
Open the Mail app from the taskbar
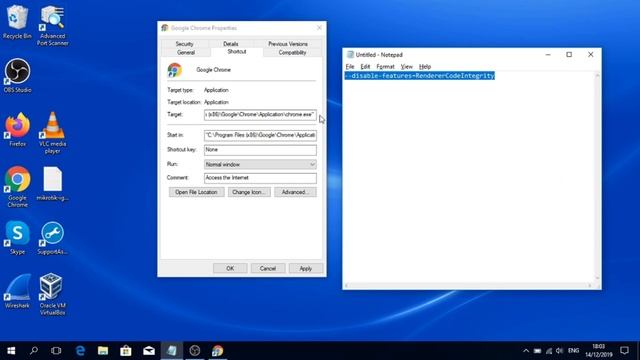149,351
